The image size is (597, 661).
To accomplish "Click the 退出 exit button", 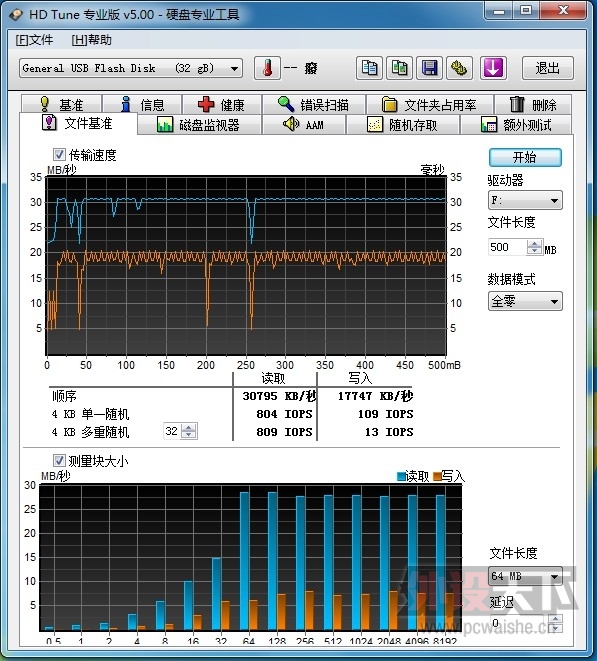I will (x=548, y=68).
